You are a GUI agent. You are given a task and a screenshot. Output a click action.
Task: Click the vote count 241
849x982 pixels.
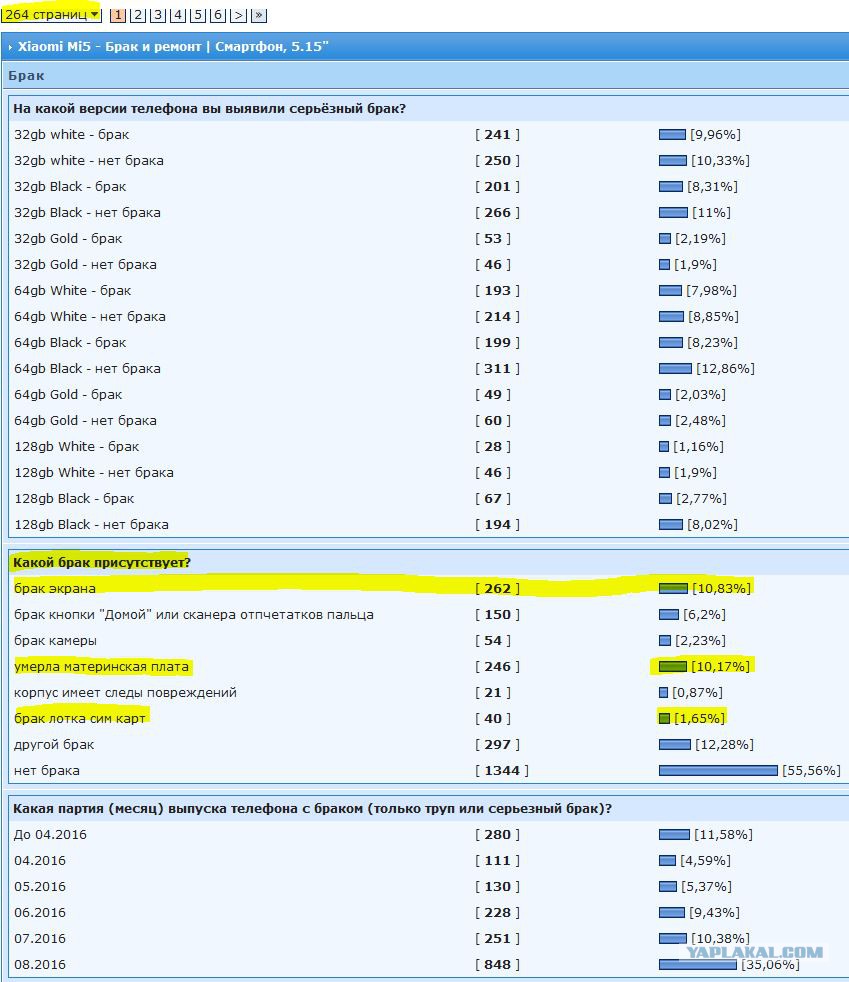click(497, 134)
